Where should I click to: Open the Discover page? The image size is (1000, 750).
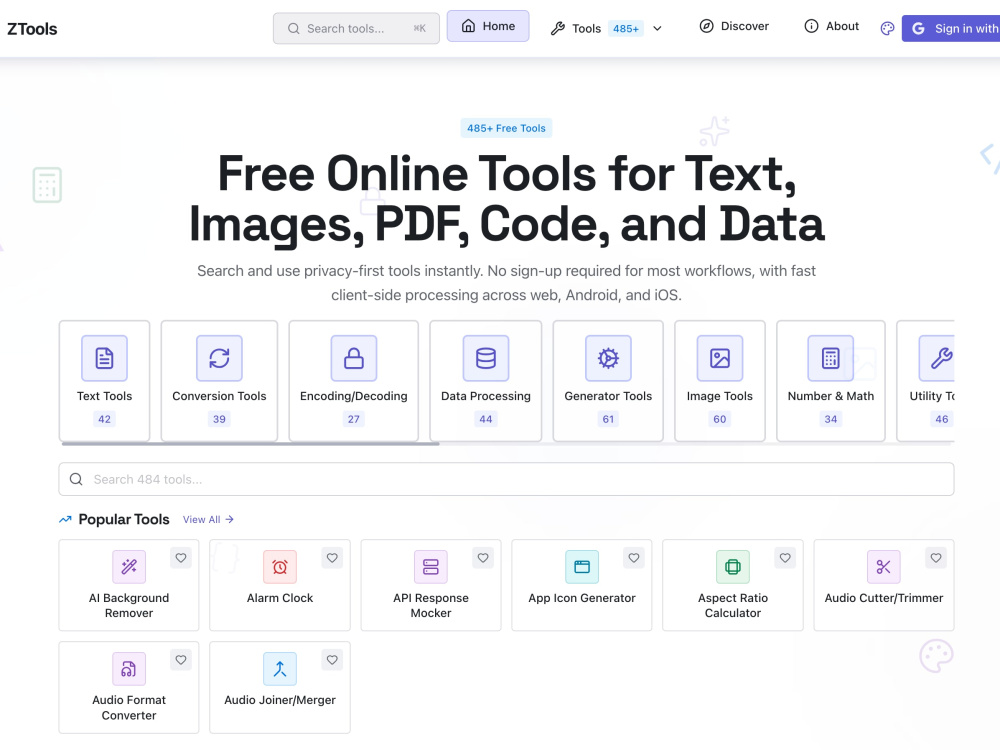pyautogui.click(x=734, y=26)
